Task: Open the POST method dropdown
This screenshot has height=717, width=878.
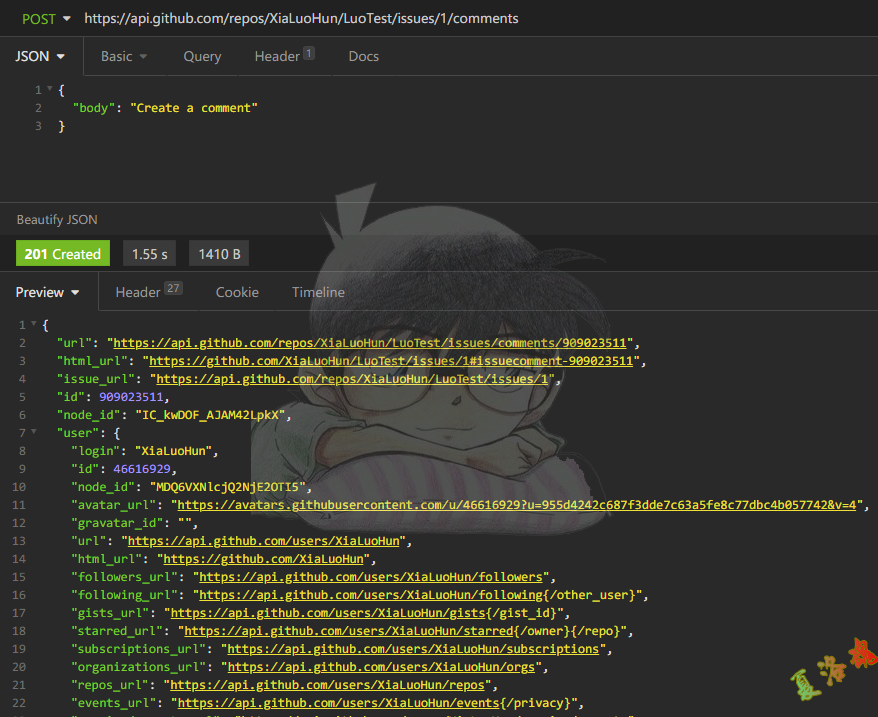Action: 46,18
